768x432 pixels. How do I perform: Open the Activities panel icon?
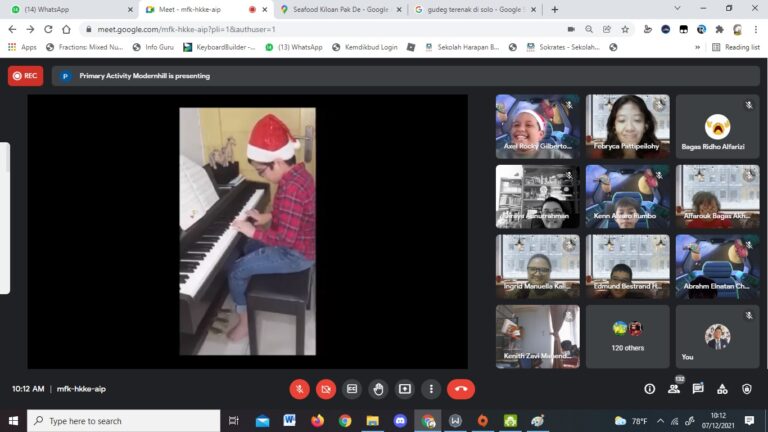pyautogui.click(x=722, y=389)
